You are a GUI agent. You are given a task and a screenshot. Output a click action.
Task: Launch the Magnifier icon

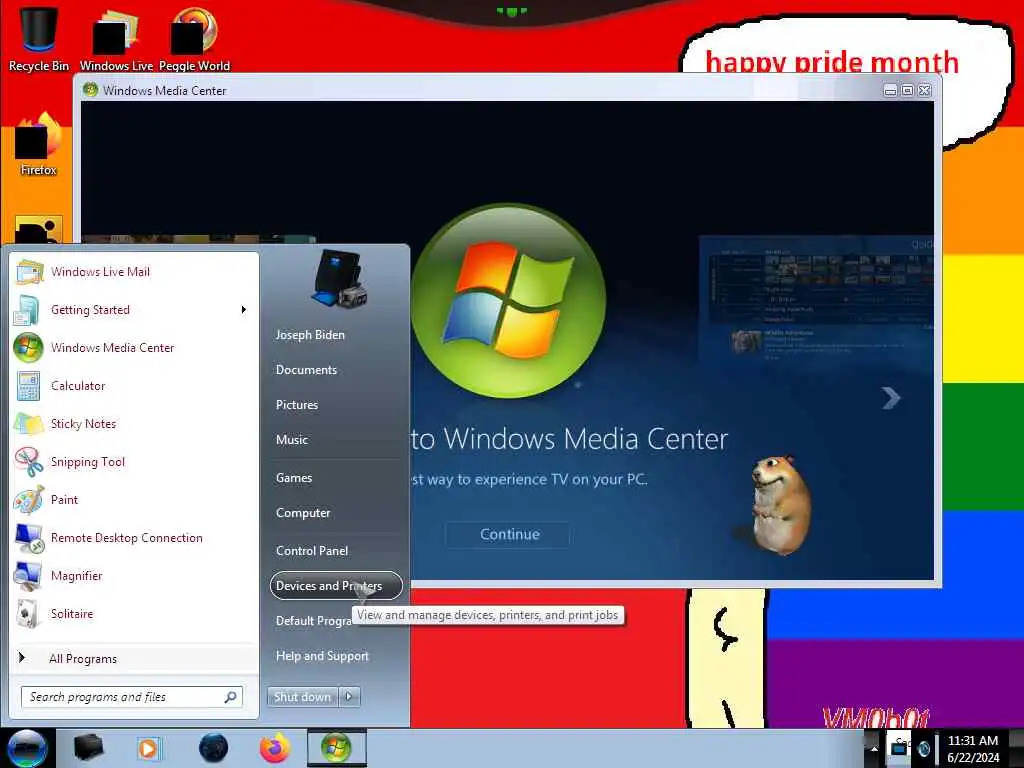point(28,576)
